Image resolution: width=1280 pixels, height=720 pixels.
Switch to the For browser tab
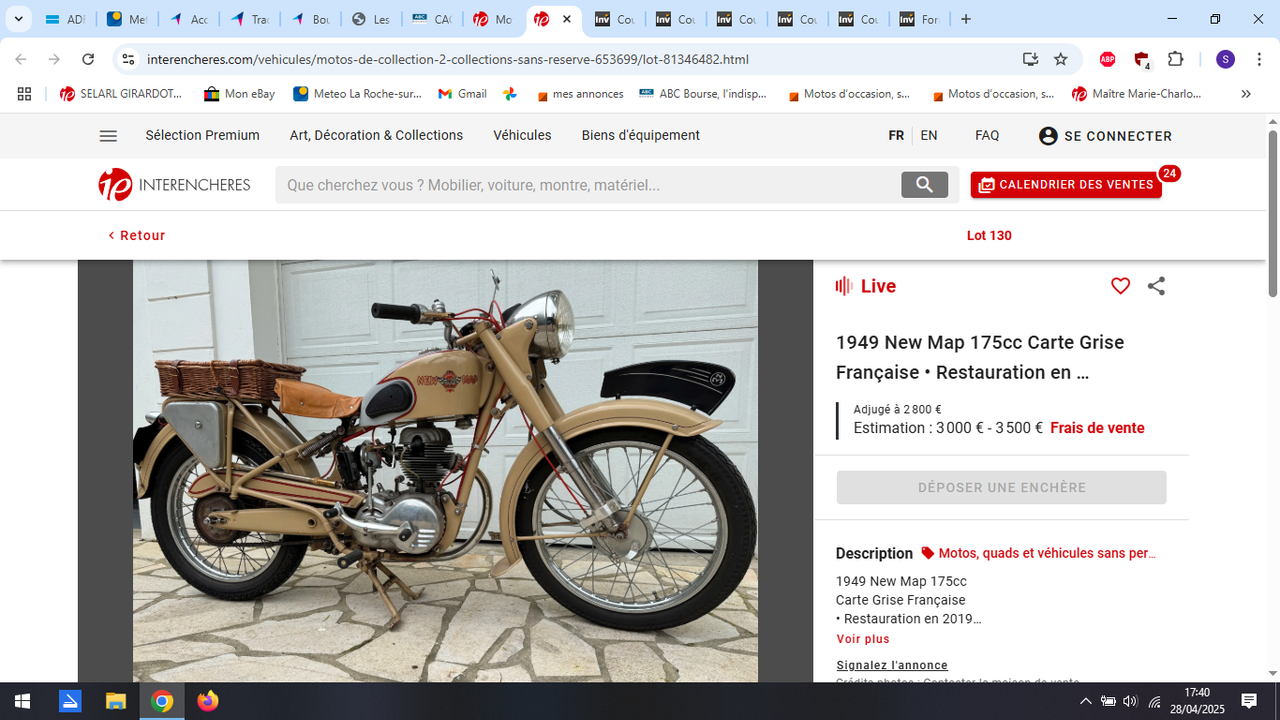pos(918,19)
